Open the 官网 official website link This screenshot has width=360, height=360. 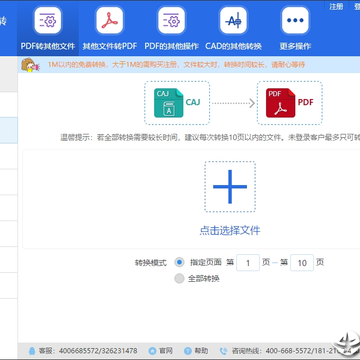(x=166, y=351)
